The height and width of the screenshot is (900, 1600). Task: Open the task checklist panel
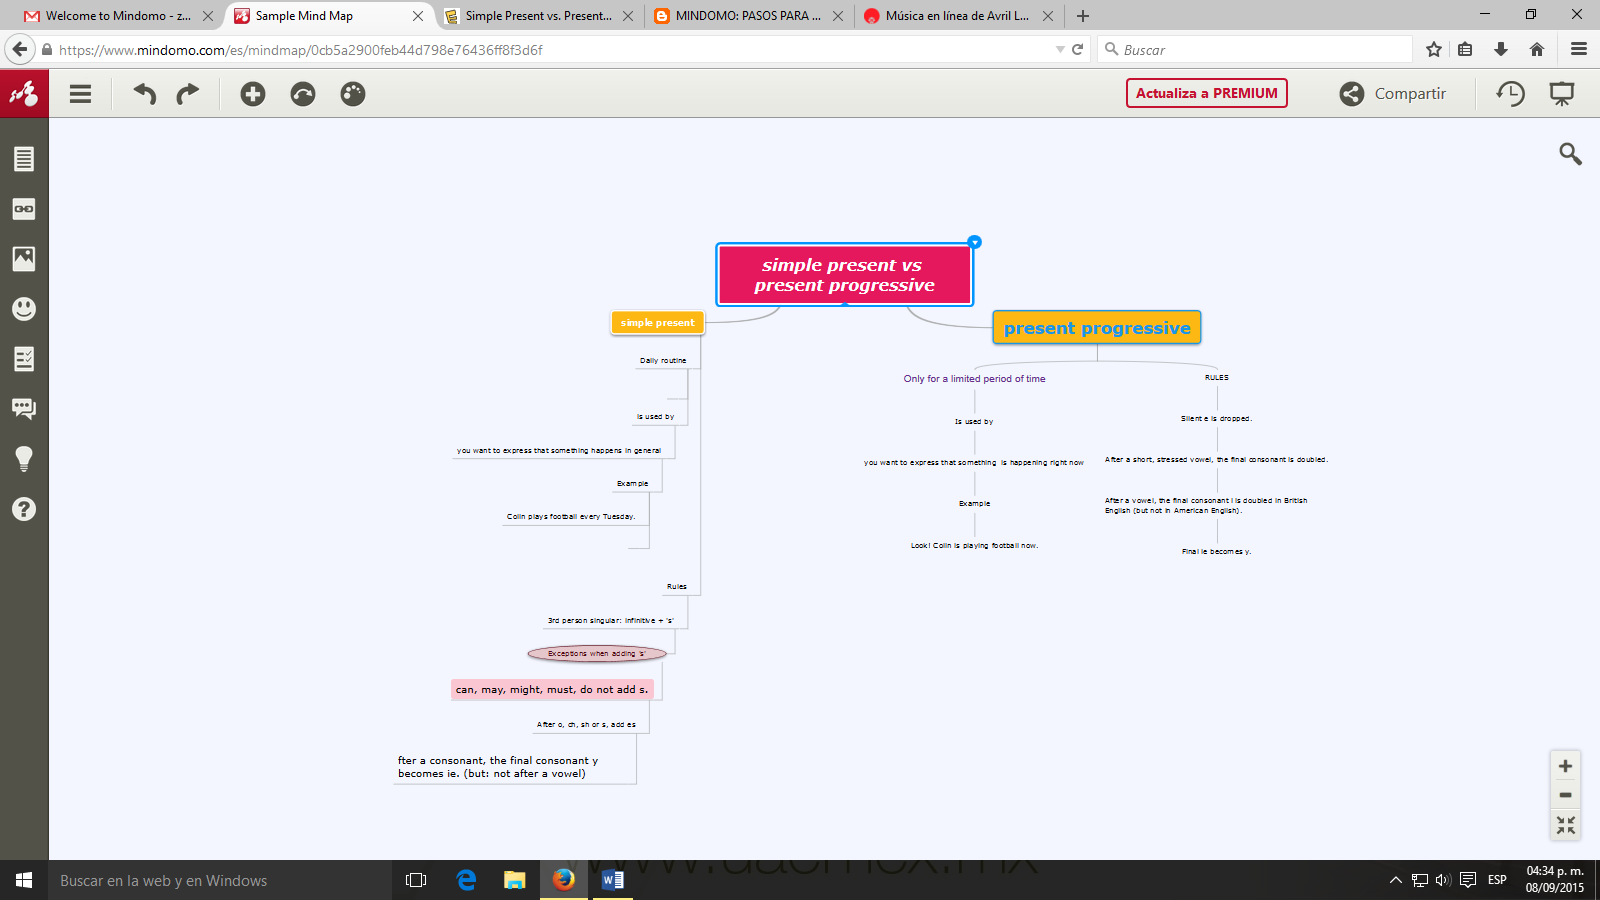24,359
